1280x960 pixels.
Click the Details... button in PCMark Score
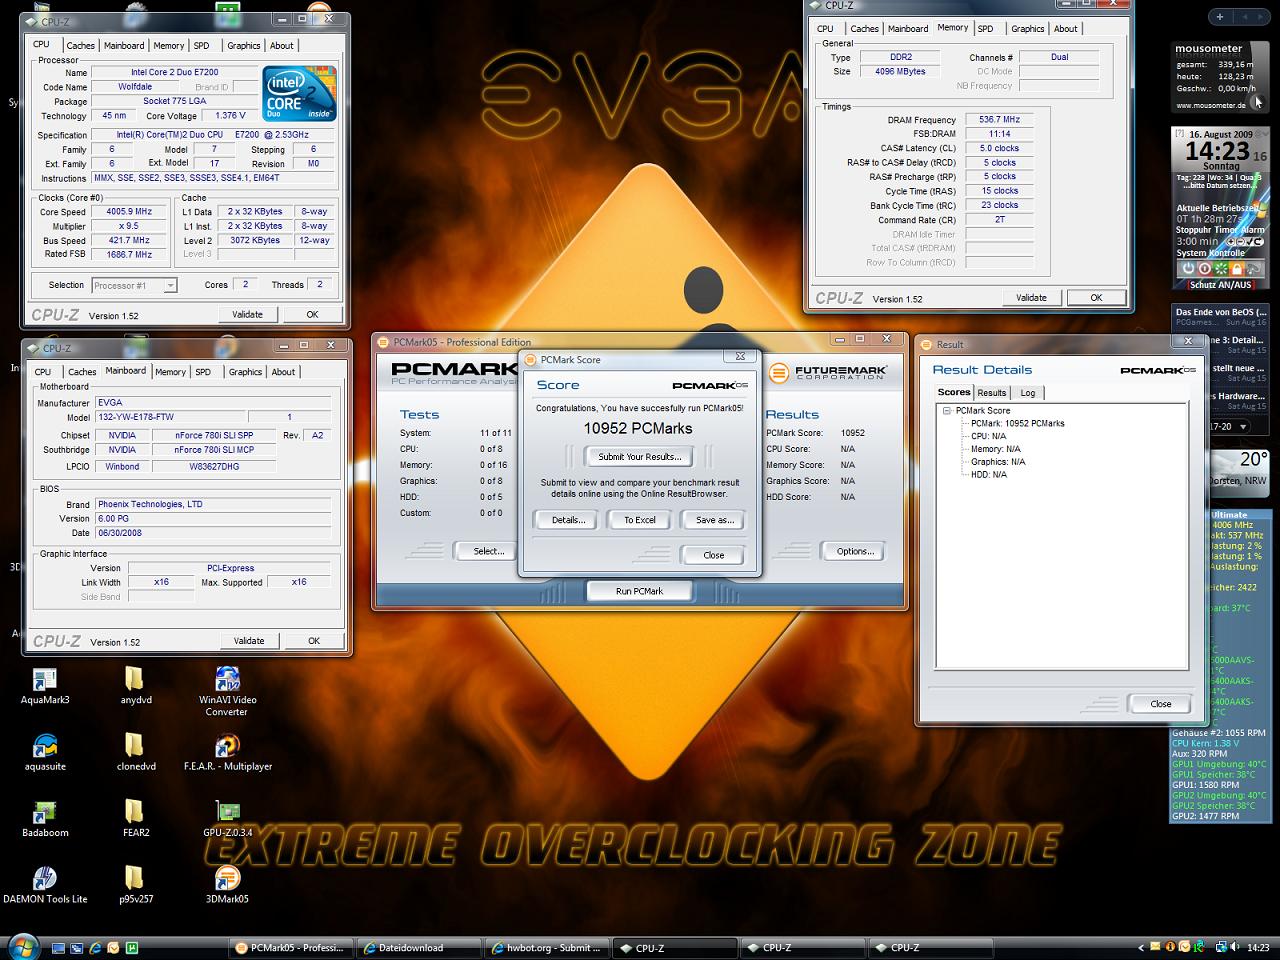pos(568,520)
